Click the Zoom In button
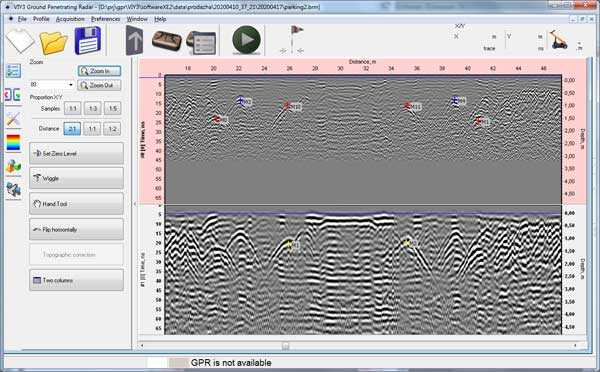Image resolution: width=600 pixels, height=372 pixels. (x=99, y=71)
